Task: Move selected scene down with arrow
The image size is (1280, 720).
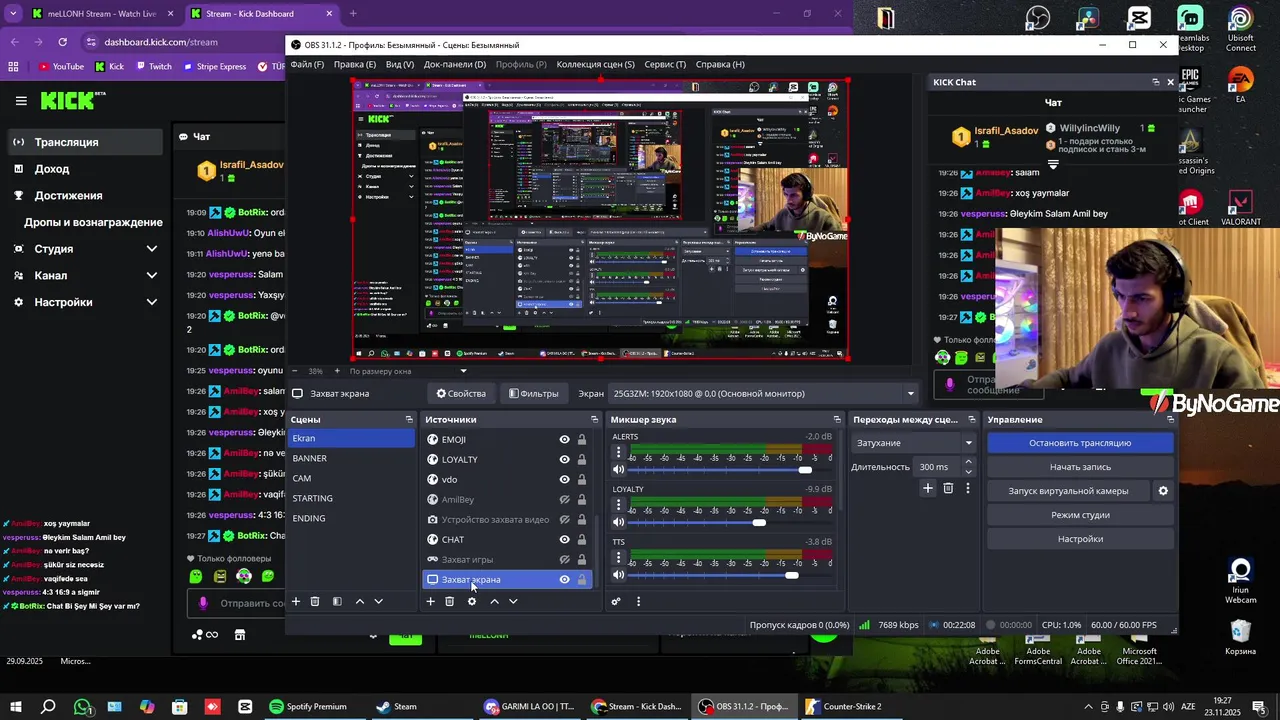Action: (x=378, y=601)
